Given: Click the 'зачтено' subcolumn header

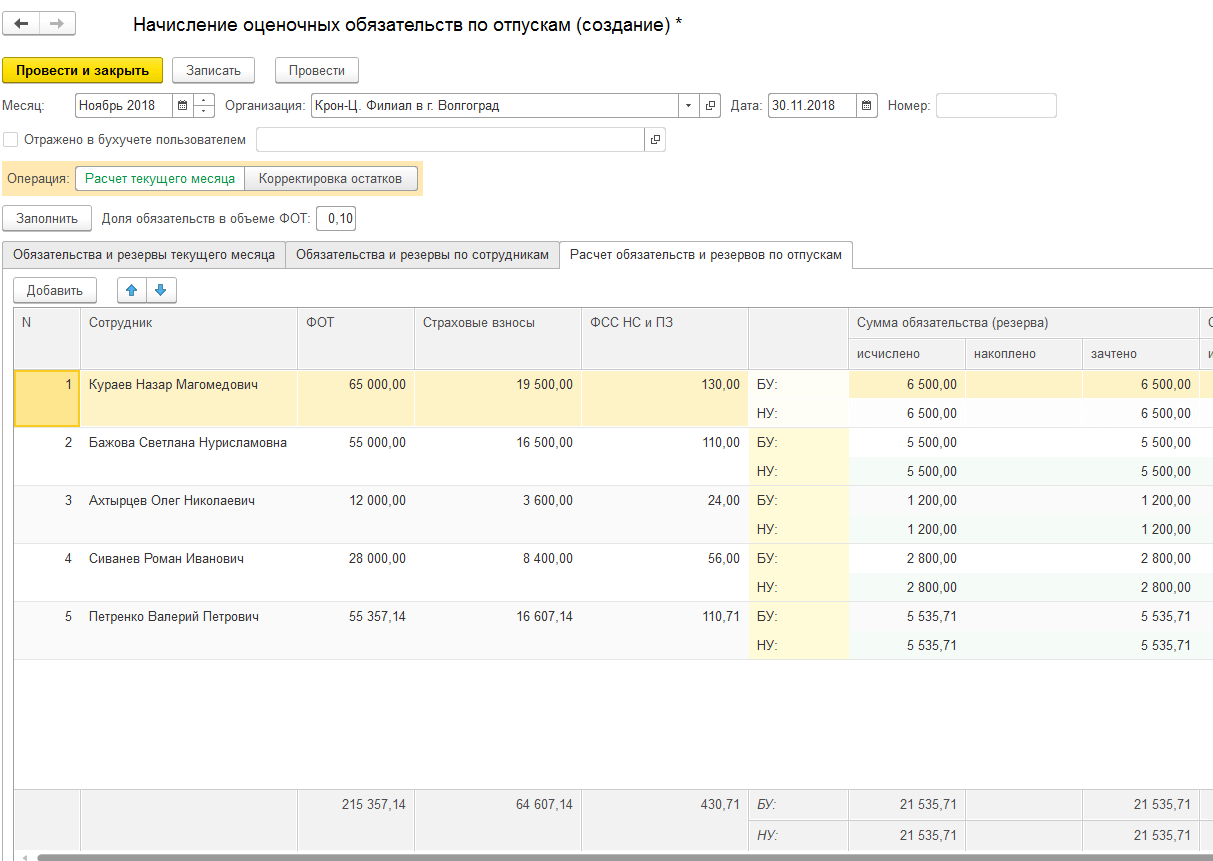Looking at the screenshot, I should (1140, 354).
